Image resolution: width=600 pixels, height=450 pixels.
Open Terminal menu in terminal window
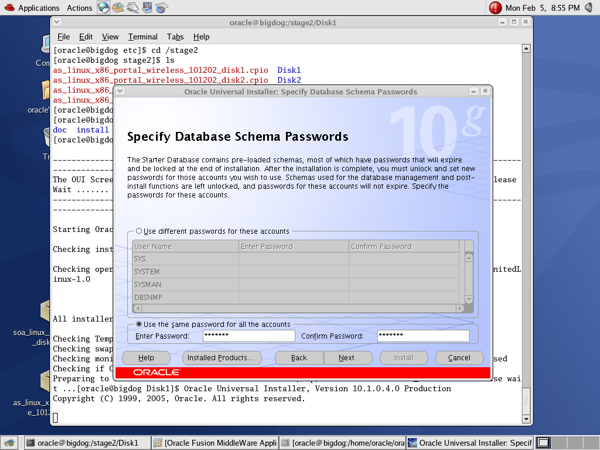pos(143,37)
